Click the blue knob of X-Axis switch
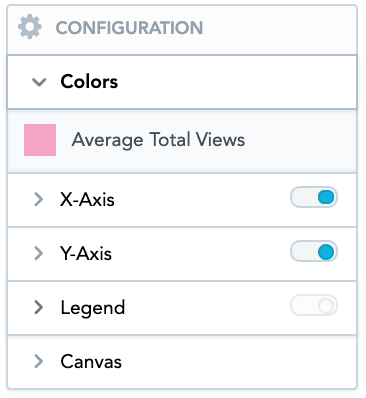Viewport: 366px width, 398px height. [326, 197]
